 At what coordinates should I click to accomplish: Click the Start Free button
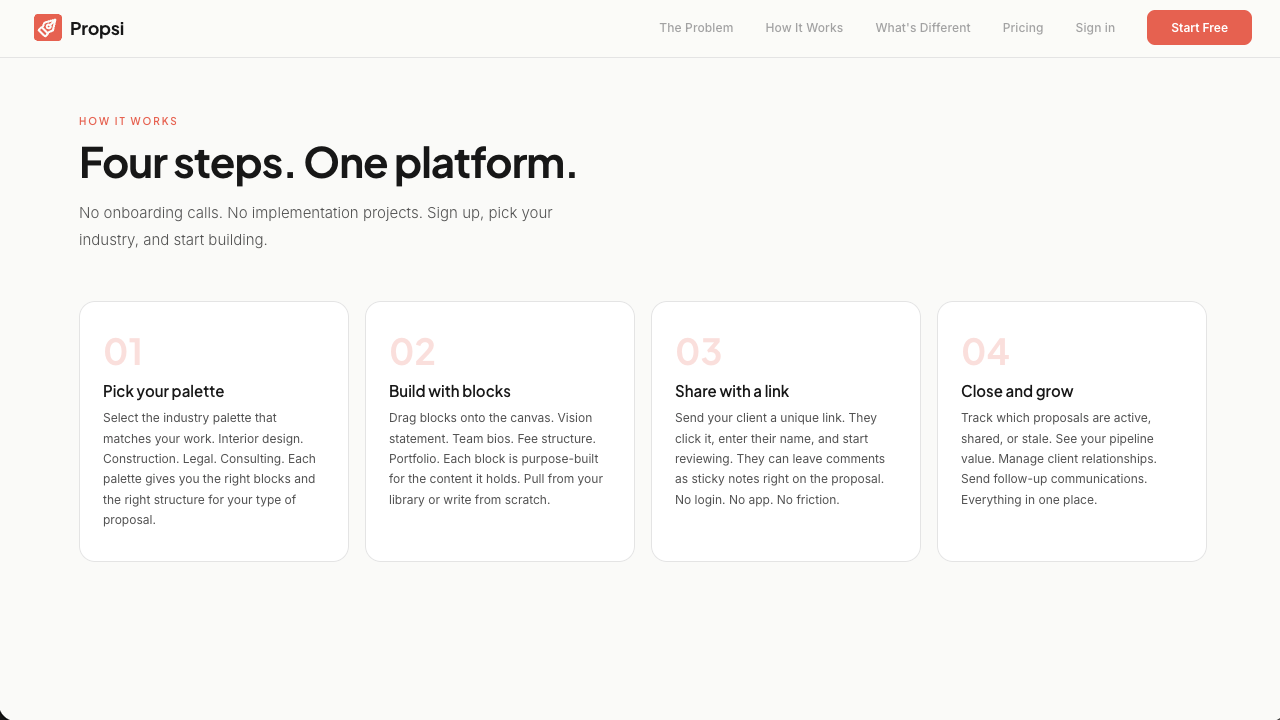tap(1199, 28)
